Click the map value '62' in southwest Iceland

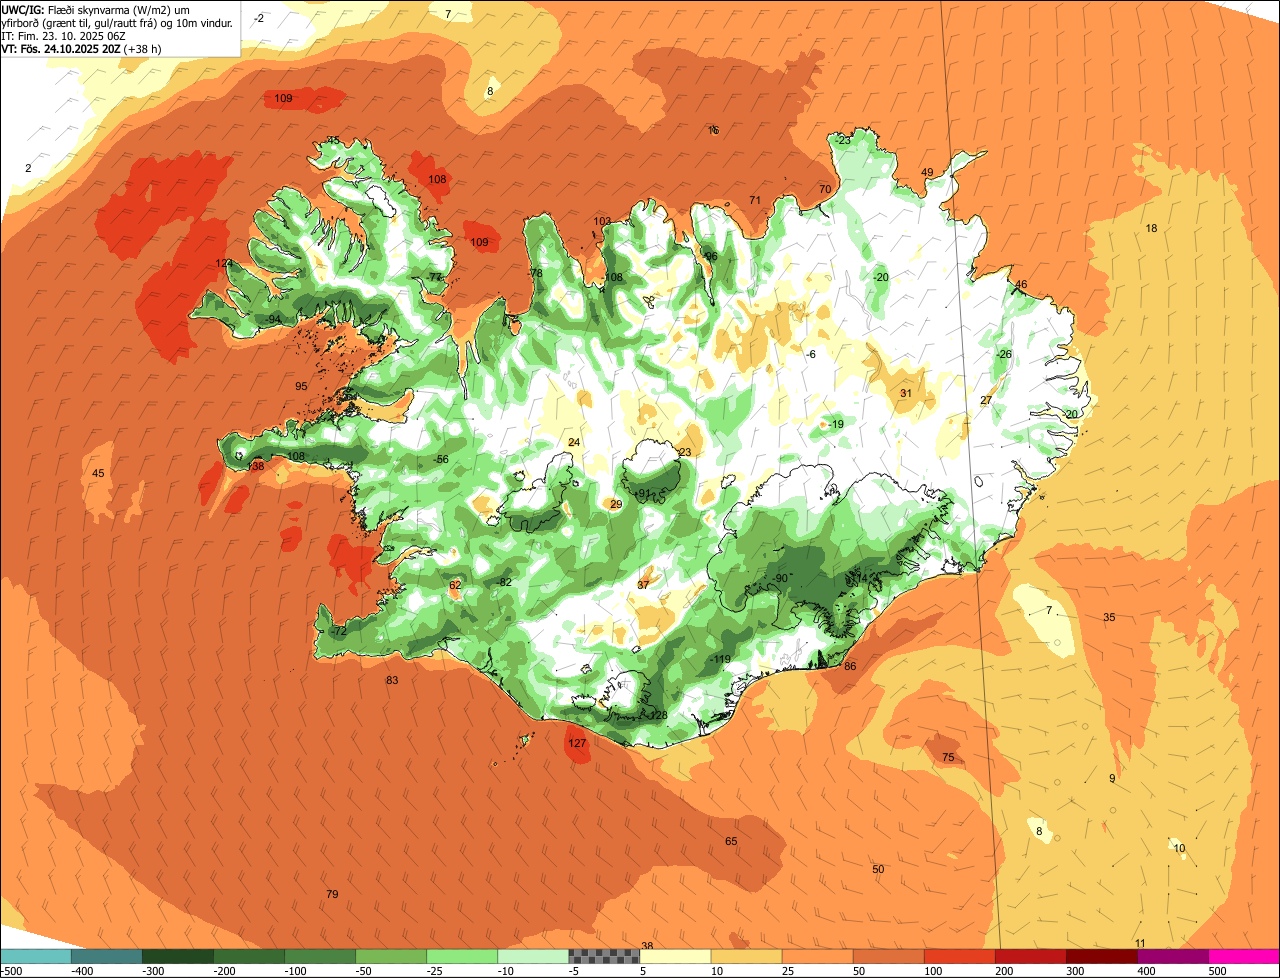coord(455,585)
